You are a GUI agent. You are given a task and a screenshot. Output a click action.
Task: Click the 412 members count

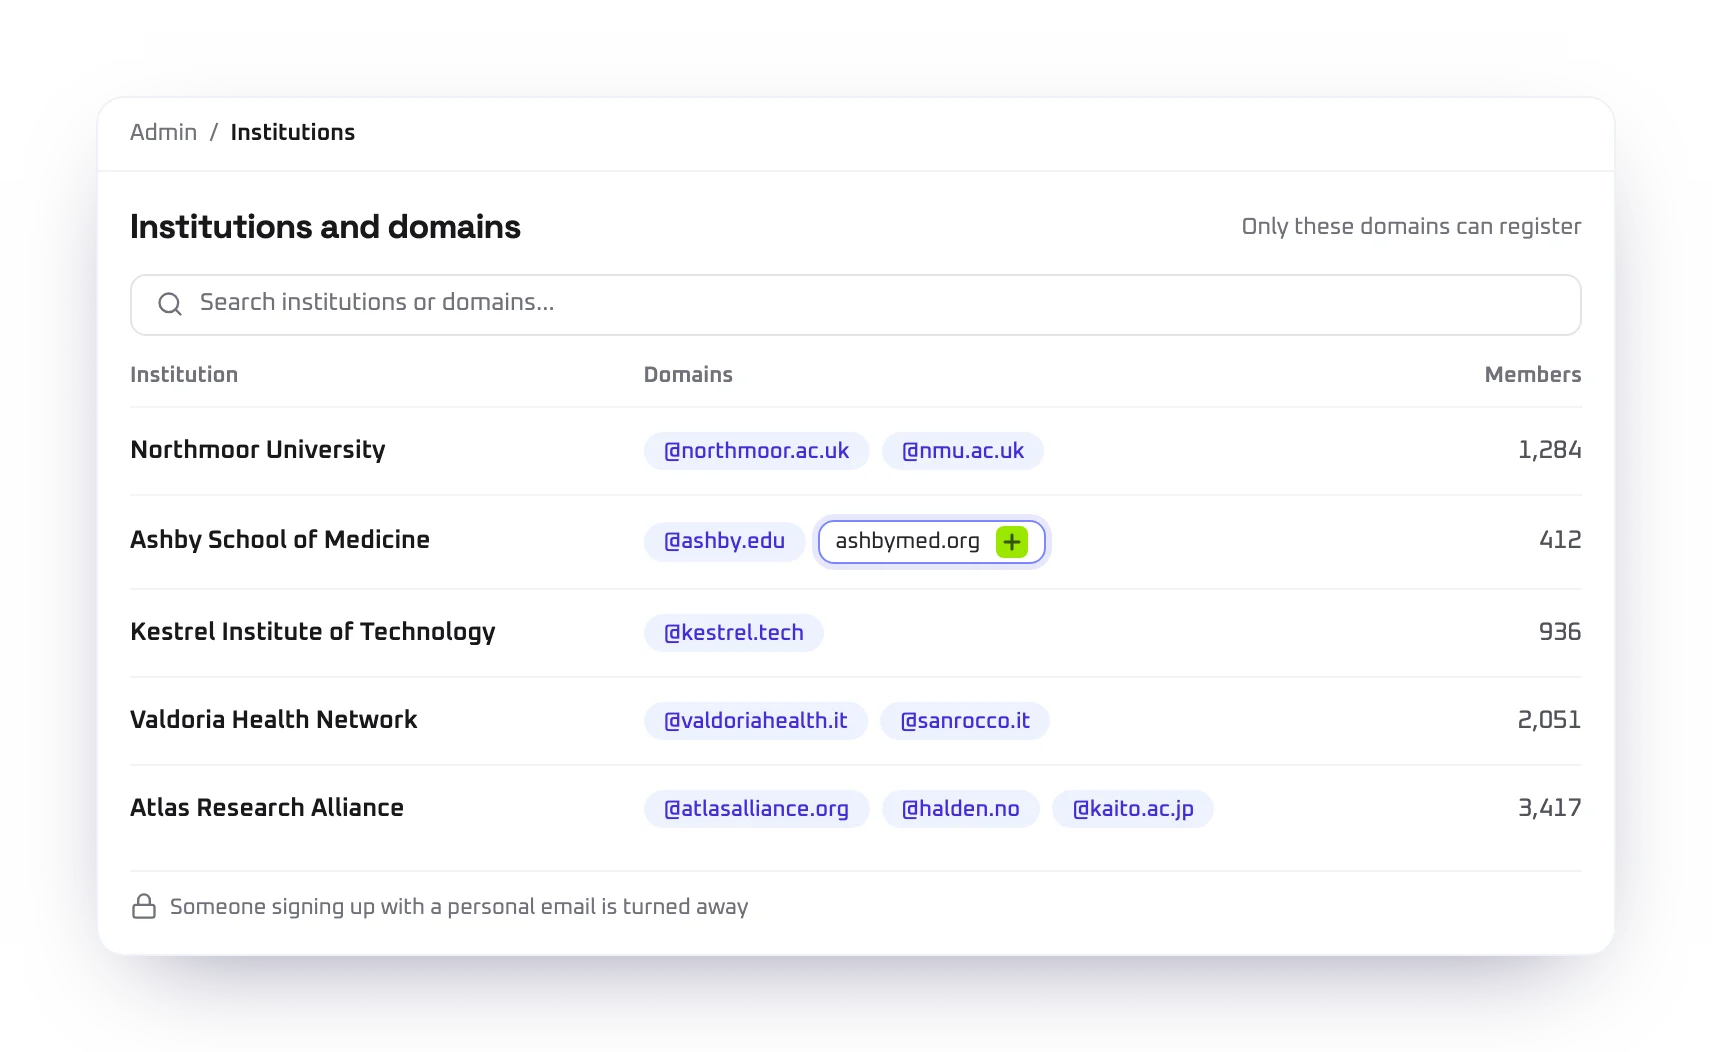click(x=1560, y=540)
